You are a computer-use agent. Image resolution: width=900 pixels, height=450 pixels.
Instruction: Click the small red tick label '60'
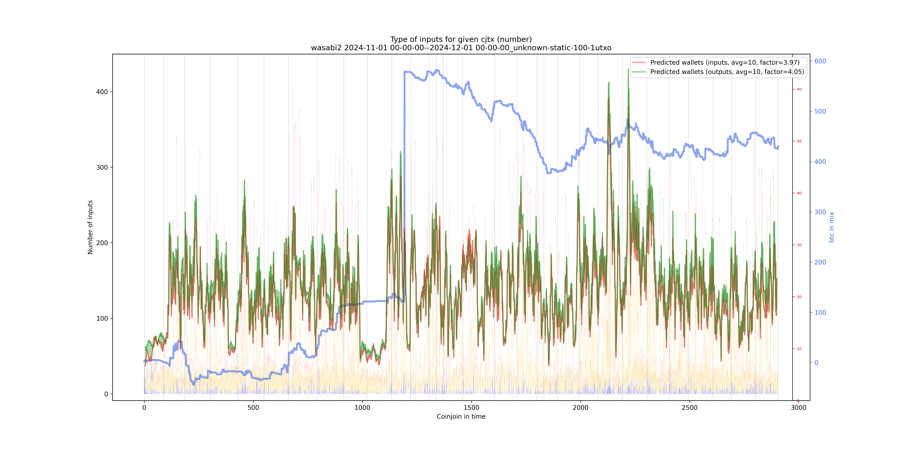(798, 90)
